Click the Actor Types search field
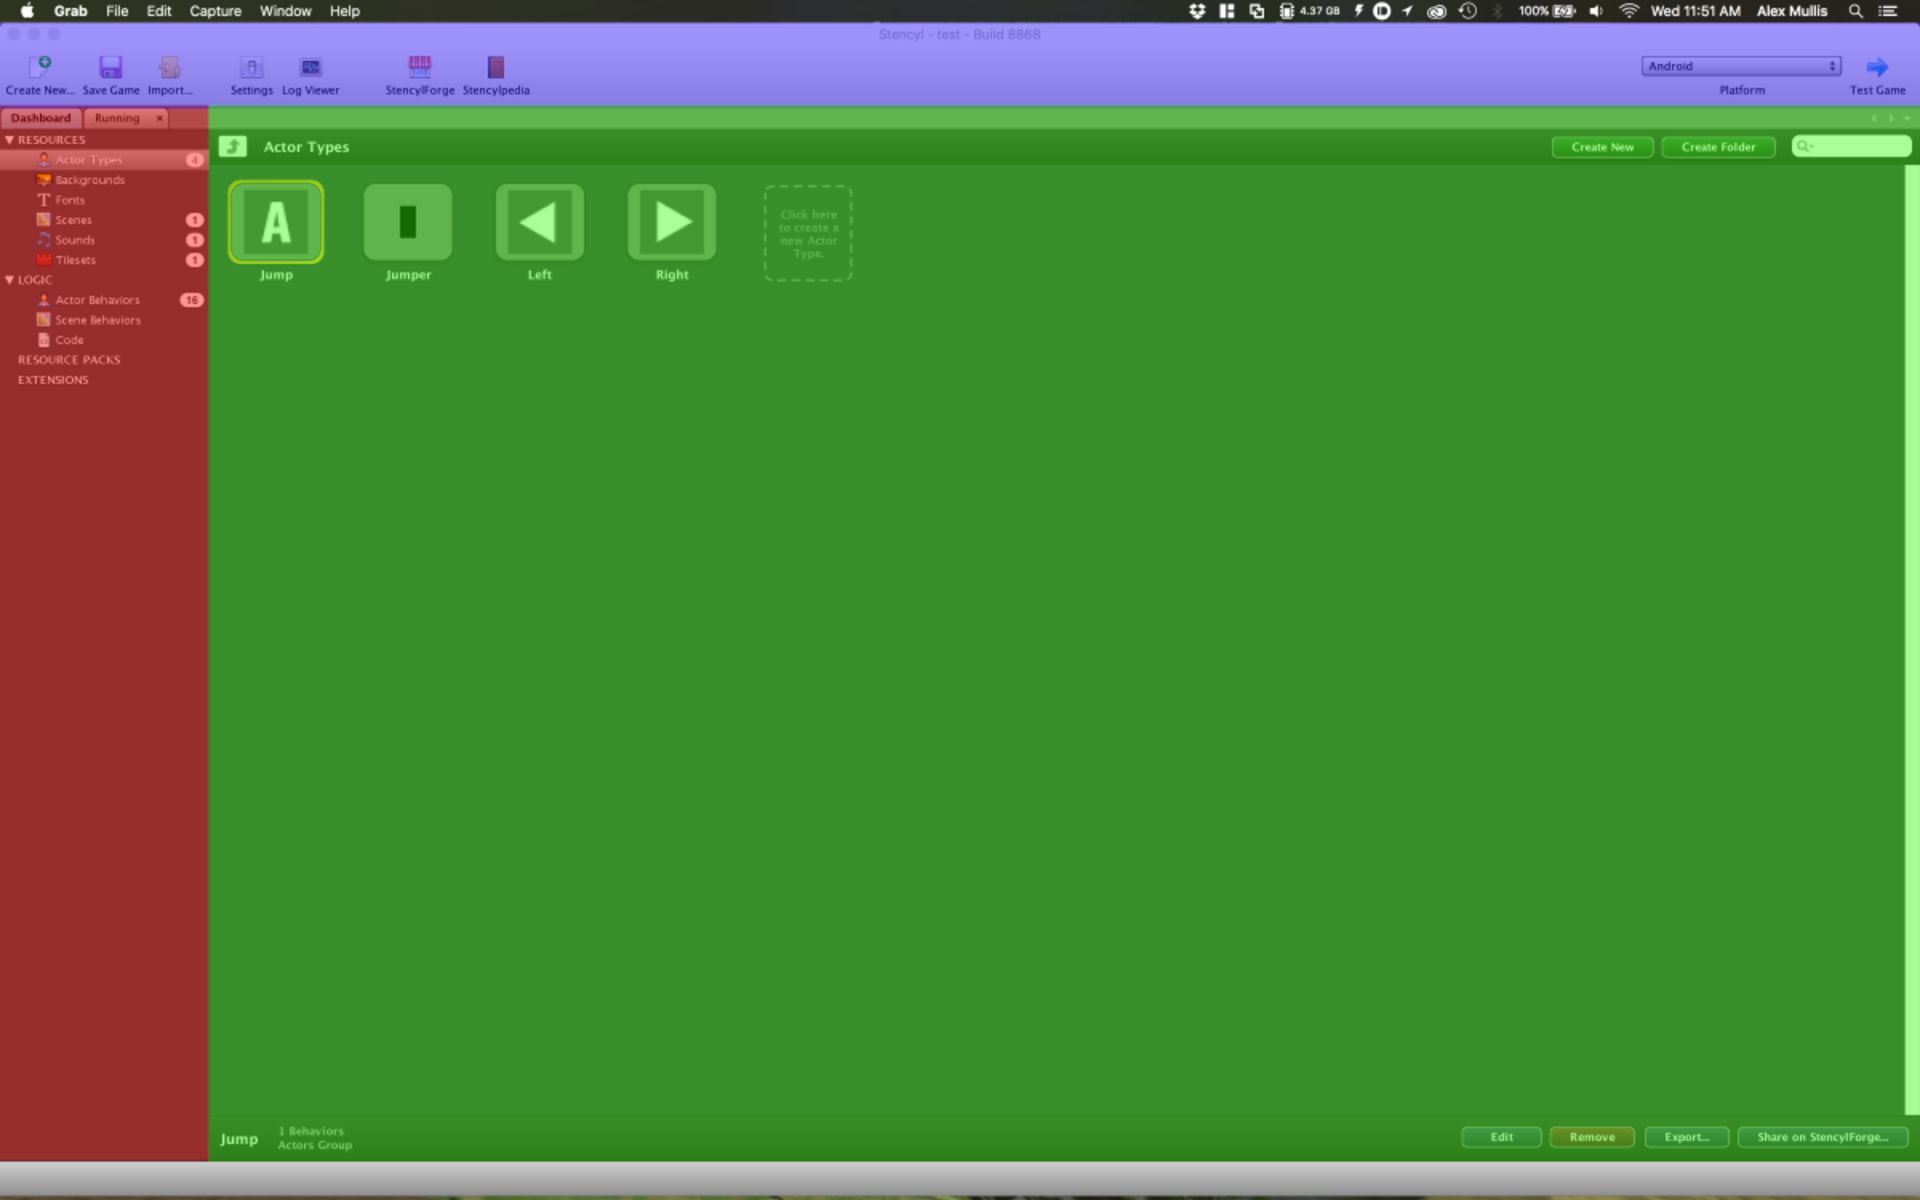The image size is (1920, 1200). (1858, 147)
